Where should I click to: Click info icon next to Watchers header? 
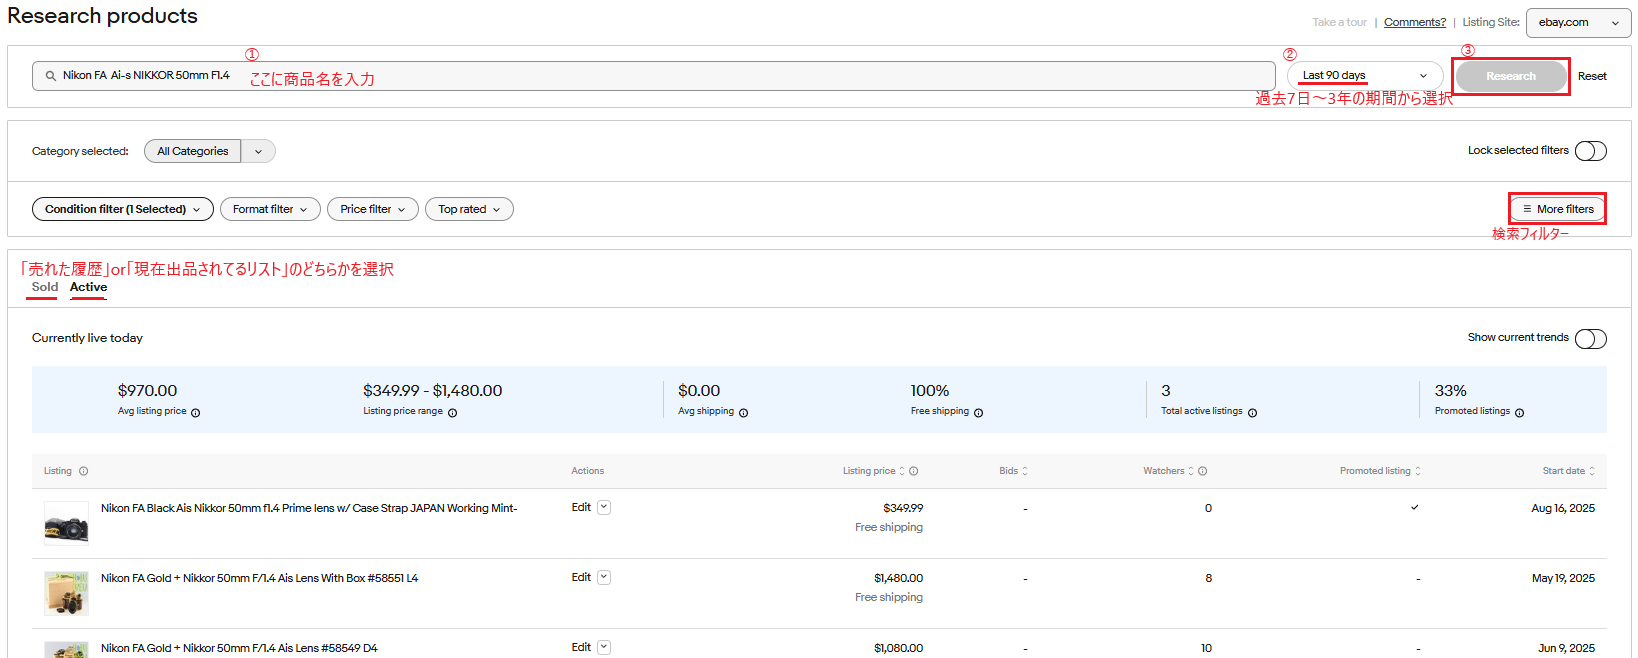pos(1203,471)
